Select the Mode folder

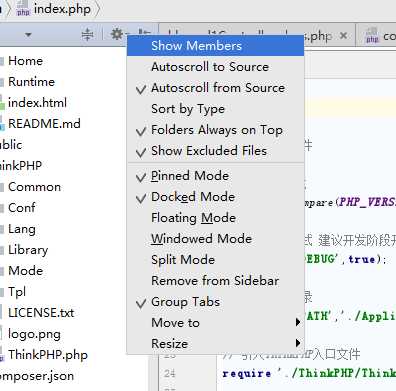[25, 271]
